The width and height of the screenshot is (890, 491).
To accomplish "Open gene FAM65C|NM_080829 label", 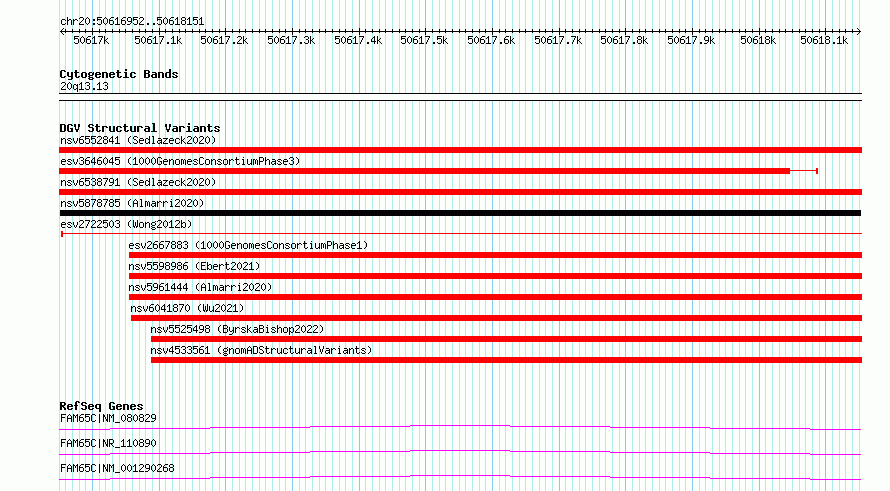I will tap(108, 418).
